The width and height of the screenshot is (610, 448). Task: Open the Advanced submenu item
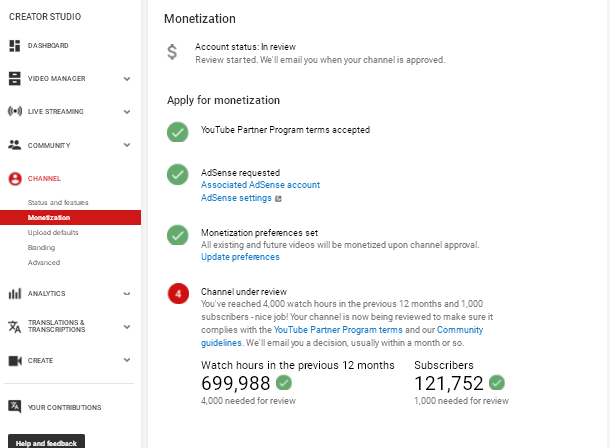[44, 262]
